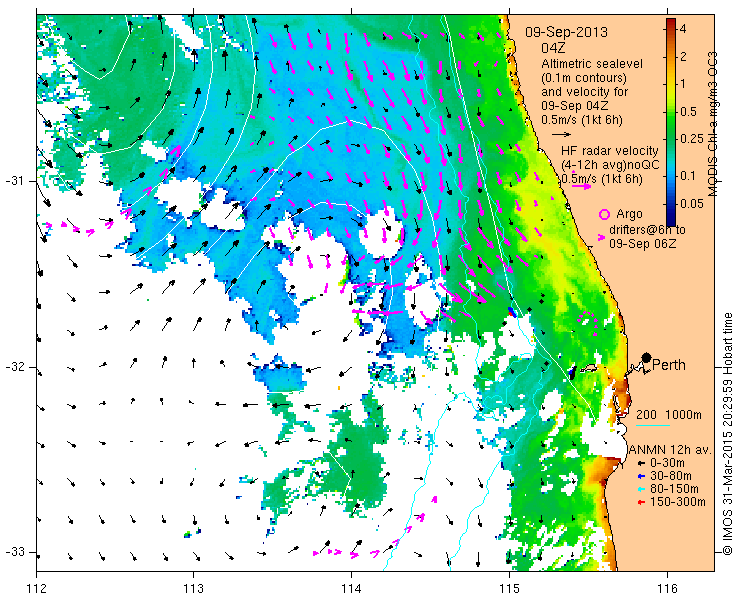Click the longitude axis label 114
Viewport: 740px width, 600px height.
(x=351, y=589)
